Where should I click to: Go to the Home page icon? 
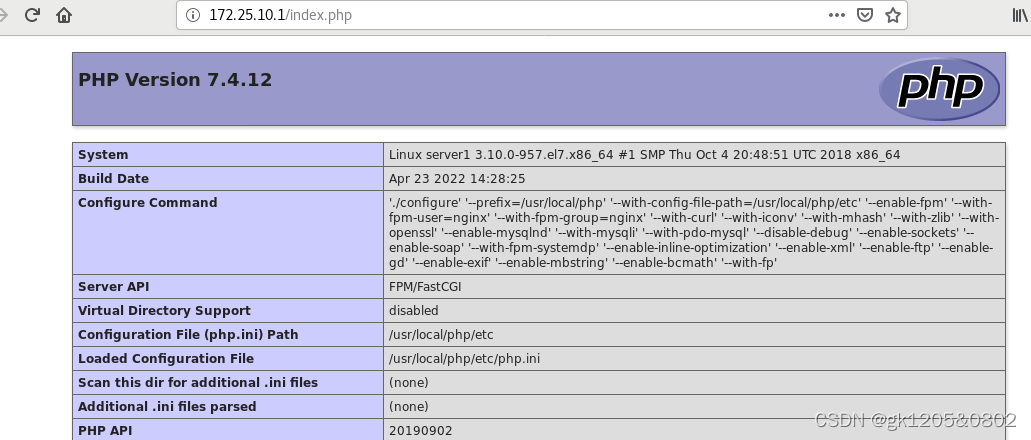[x=64, y=14]
